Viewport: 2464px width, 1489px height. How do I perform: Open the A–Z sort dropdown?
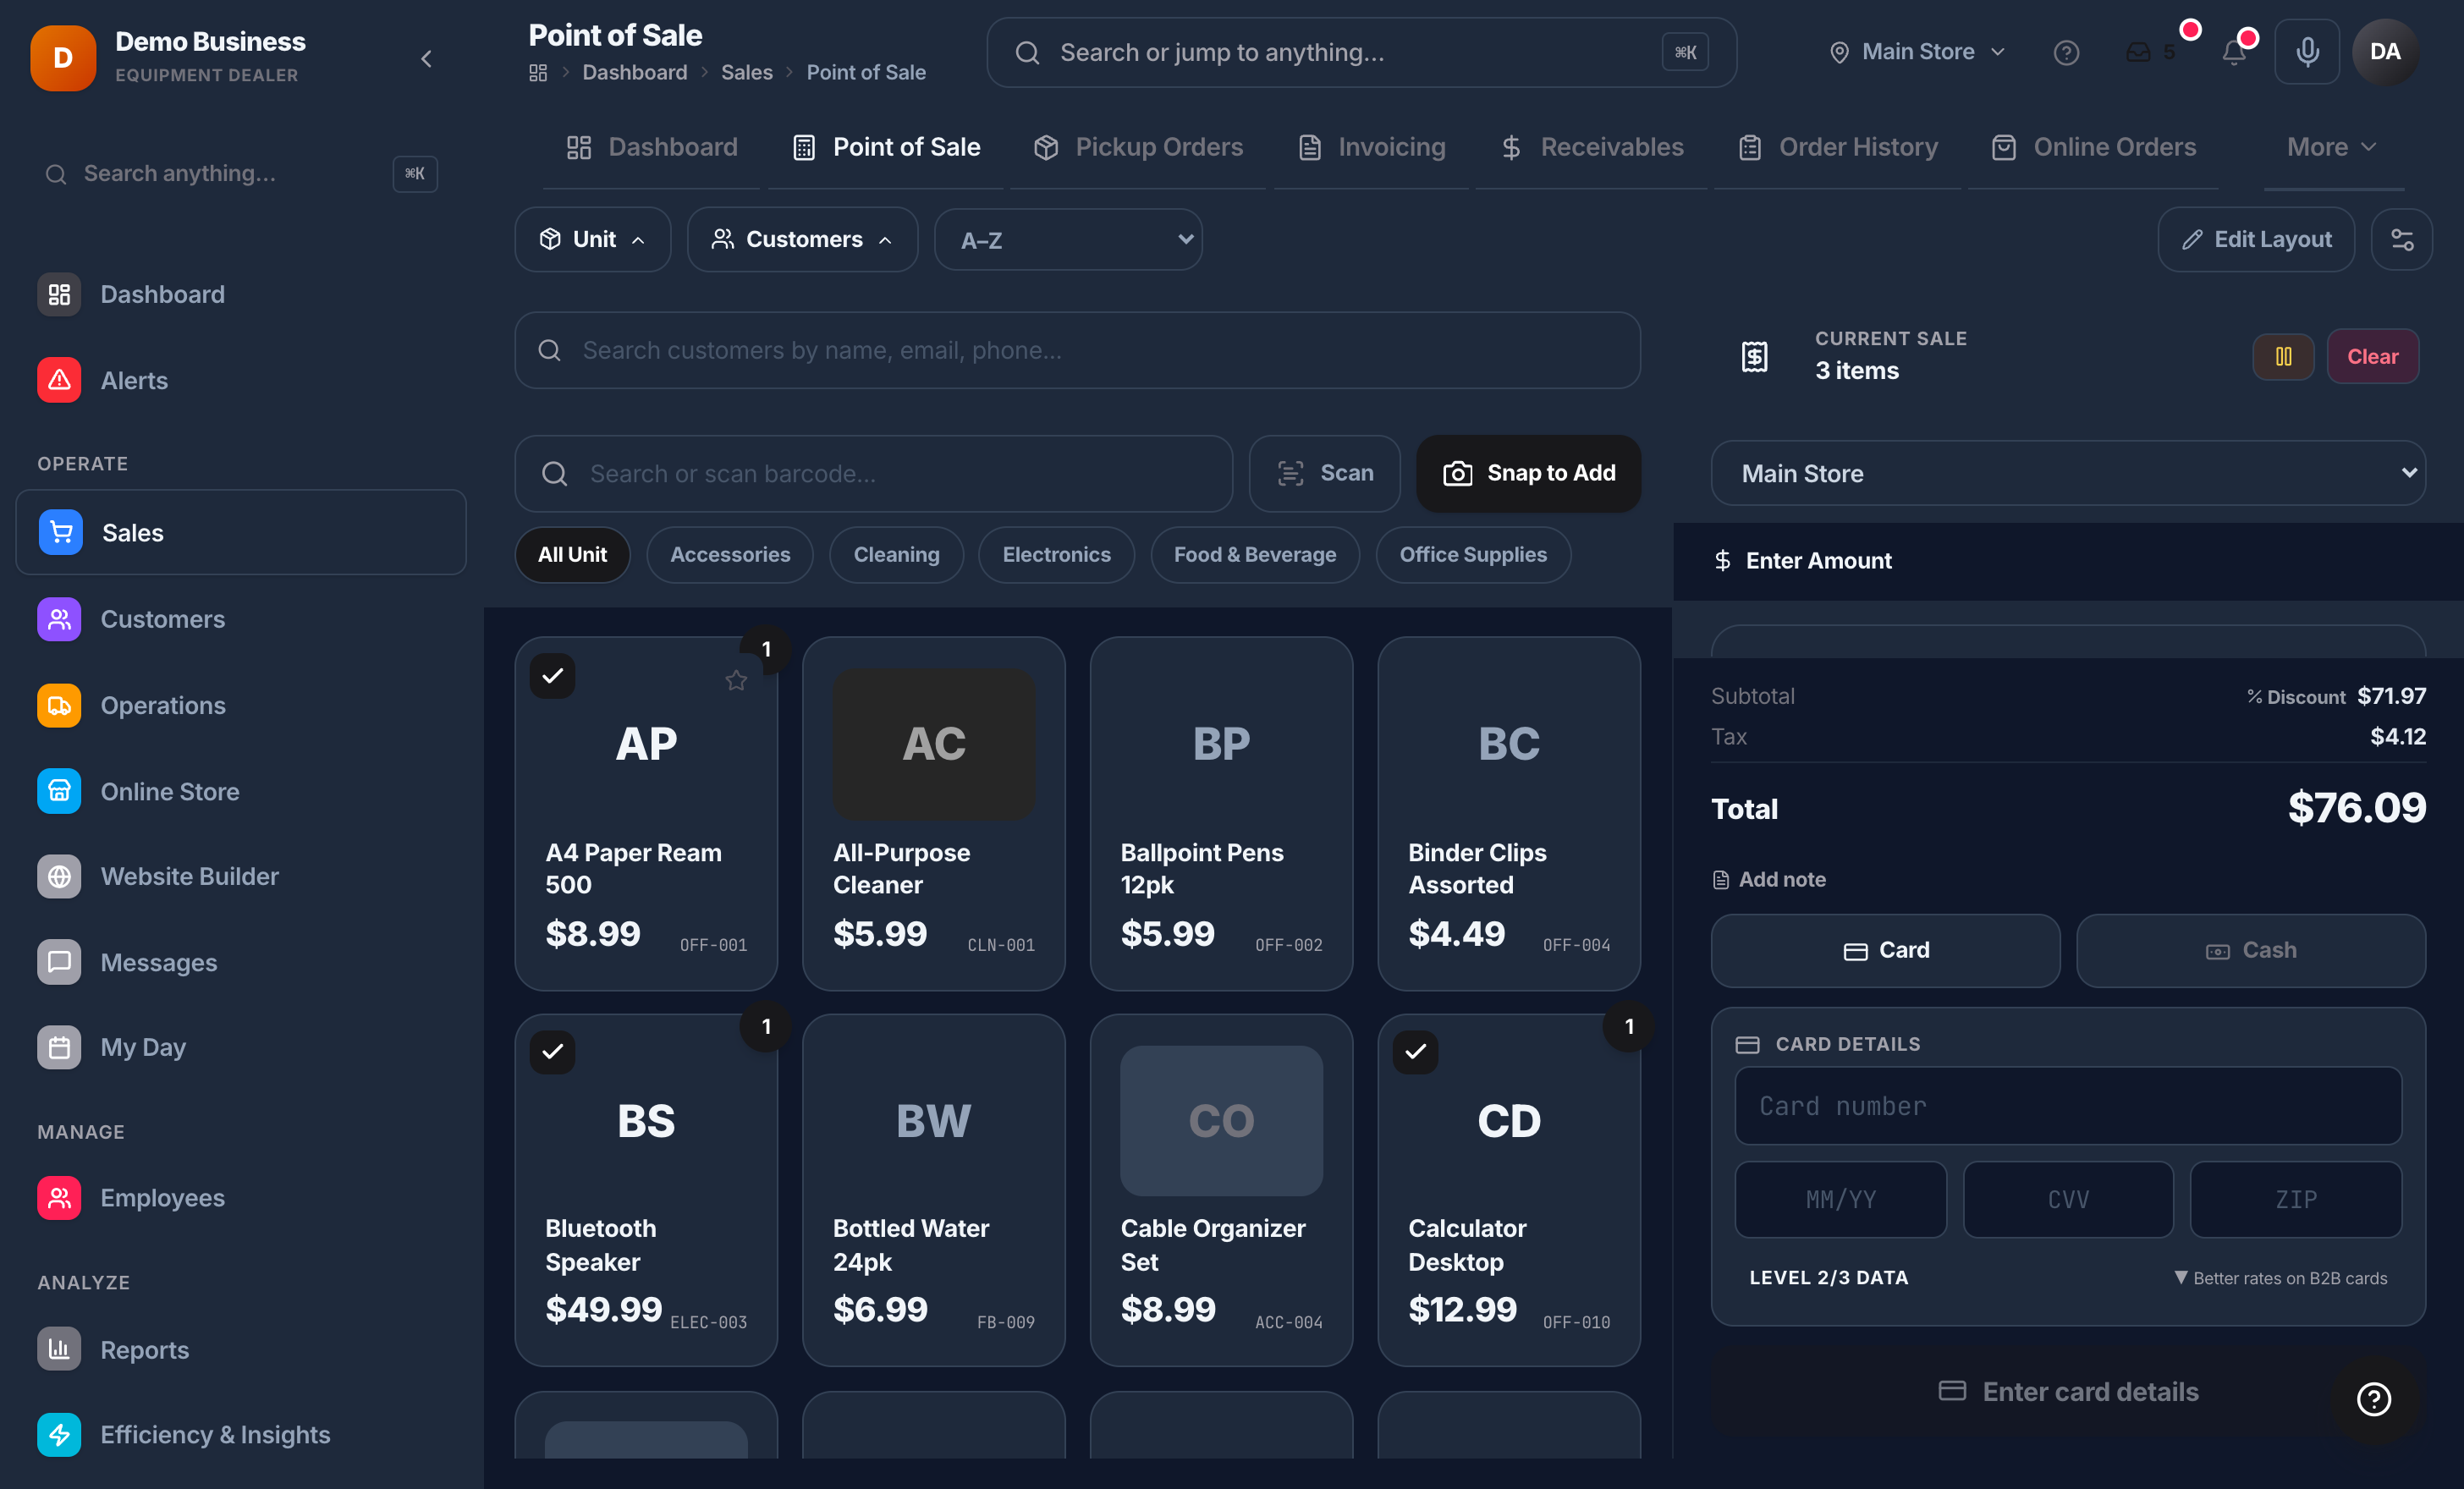(x=1068, y=239)
